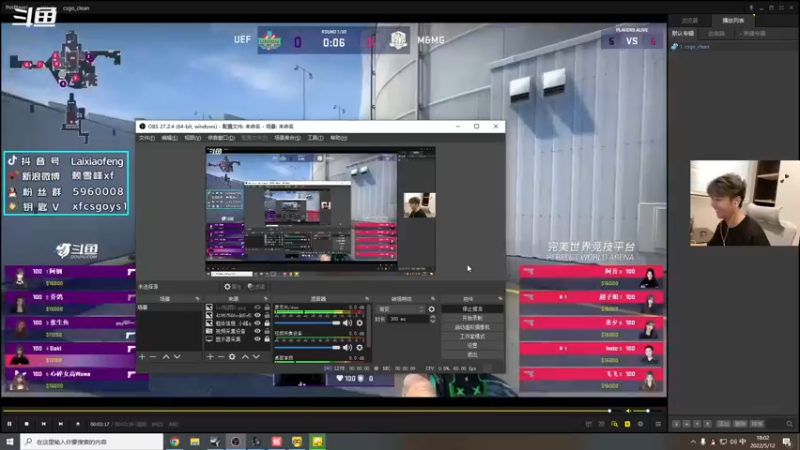Click the yellow capture icon in PotPlayer bar
800x450 pixels.
tap(628, 424)
